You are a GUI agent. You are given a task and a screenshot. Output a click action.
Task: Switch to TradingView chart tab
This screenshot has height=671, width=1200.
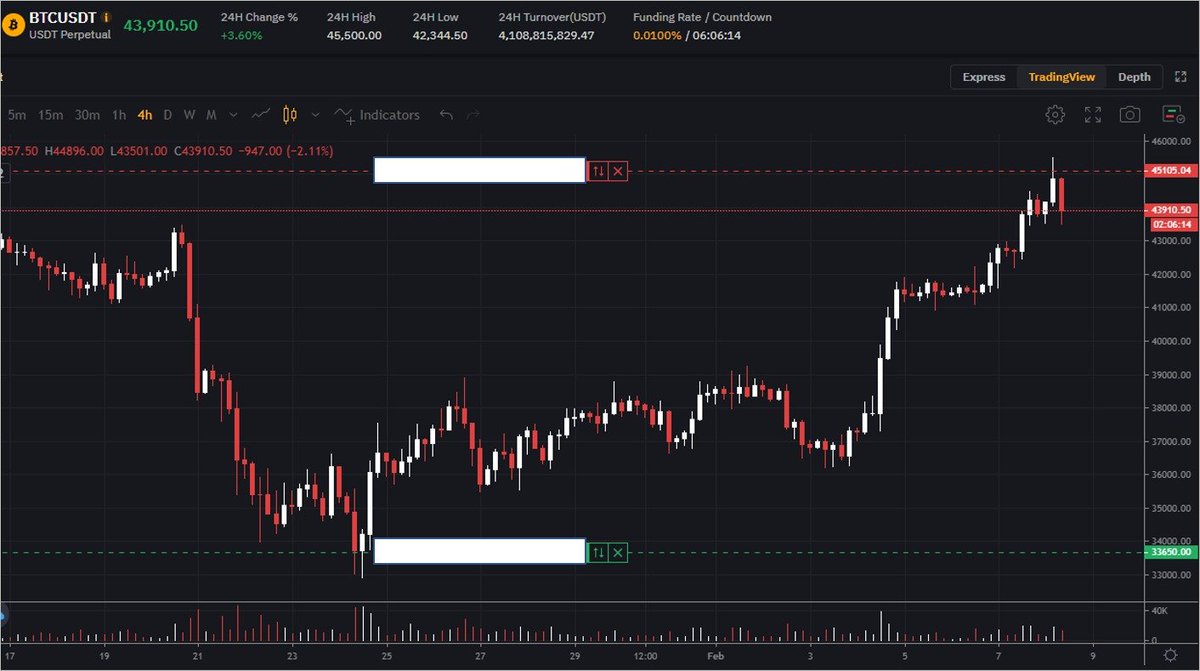(x=1062, y=77)
